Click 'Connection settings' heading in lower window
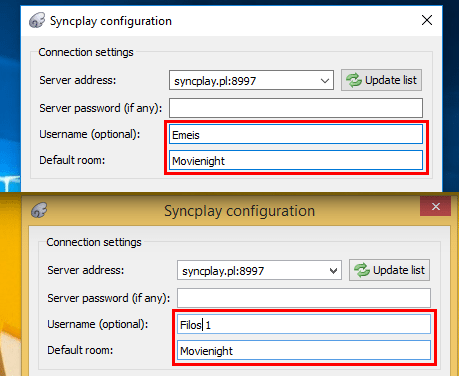Viewport: 459px width, 376px height. (x=94, y=242)
